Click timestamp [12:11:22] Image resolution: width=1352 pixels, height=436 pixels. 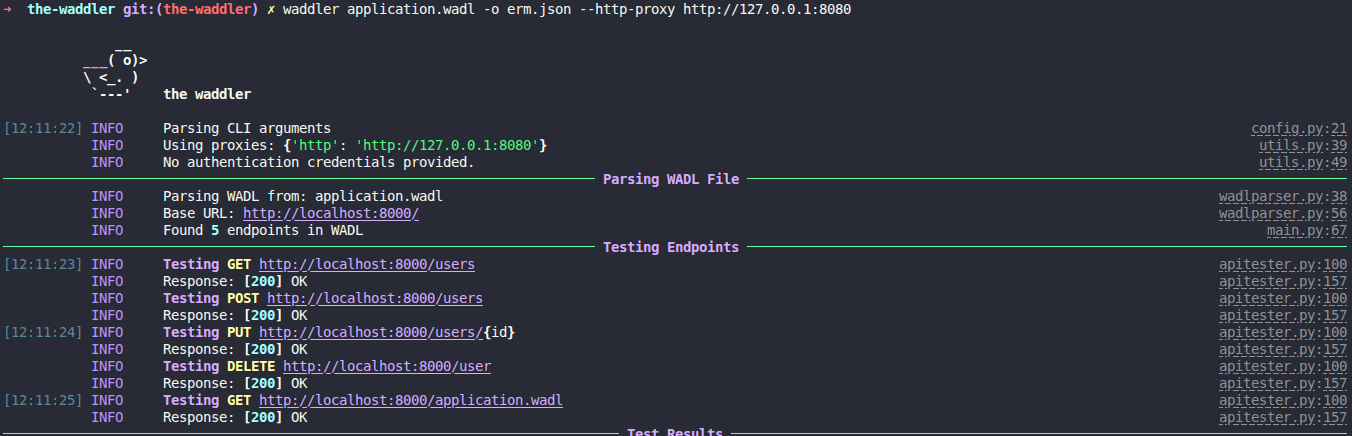pyautogui.click(x=43, y=129)
